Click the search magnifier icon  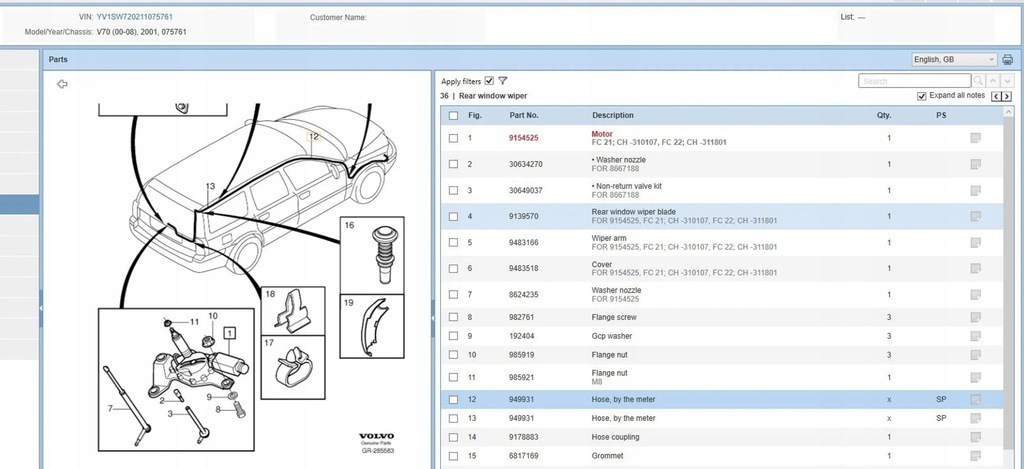click(978, 81)
